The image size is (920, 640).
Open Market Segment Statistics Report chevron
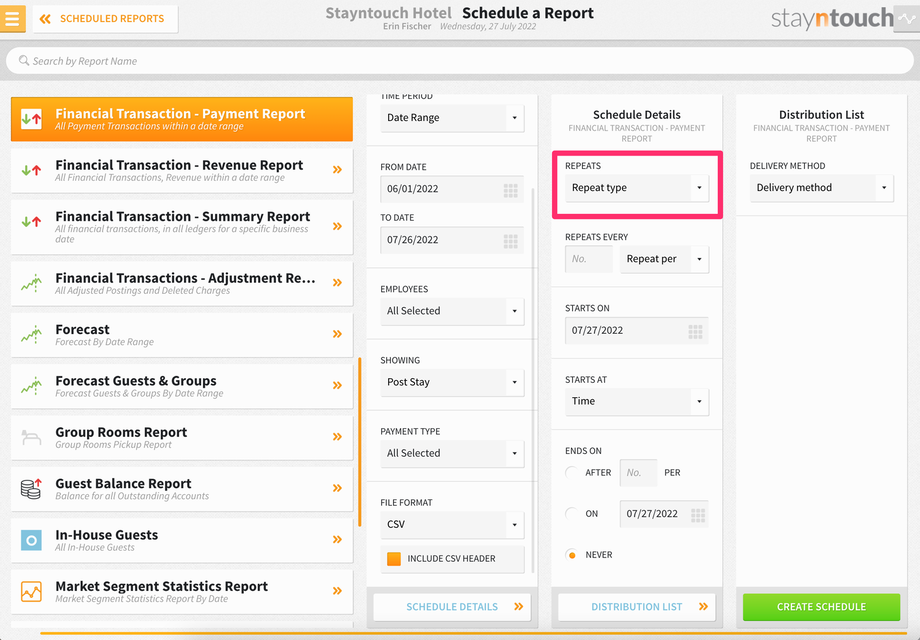[337, 591]
